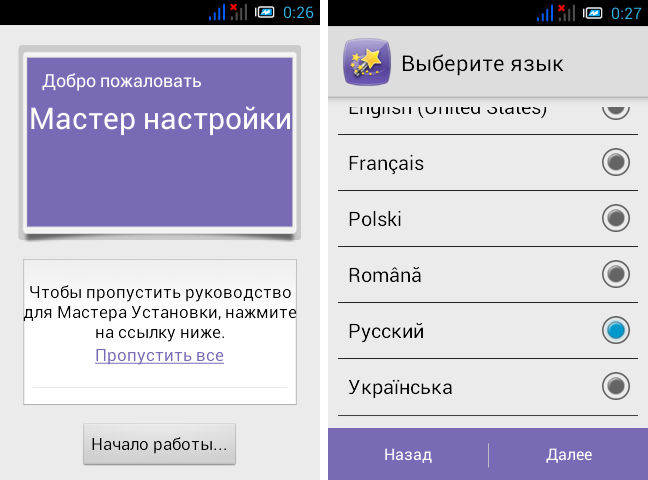The width and height of the screenshot is (648, 480).
Task: Tap the 0:27 clock in the status bar
Action: pyautogui.click(x=626, y=13)
